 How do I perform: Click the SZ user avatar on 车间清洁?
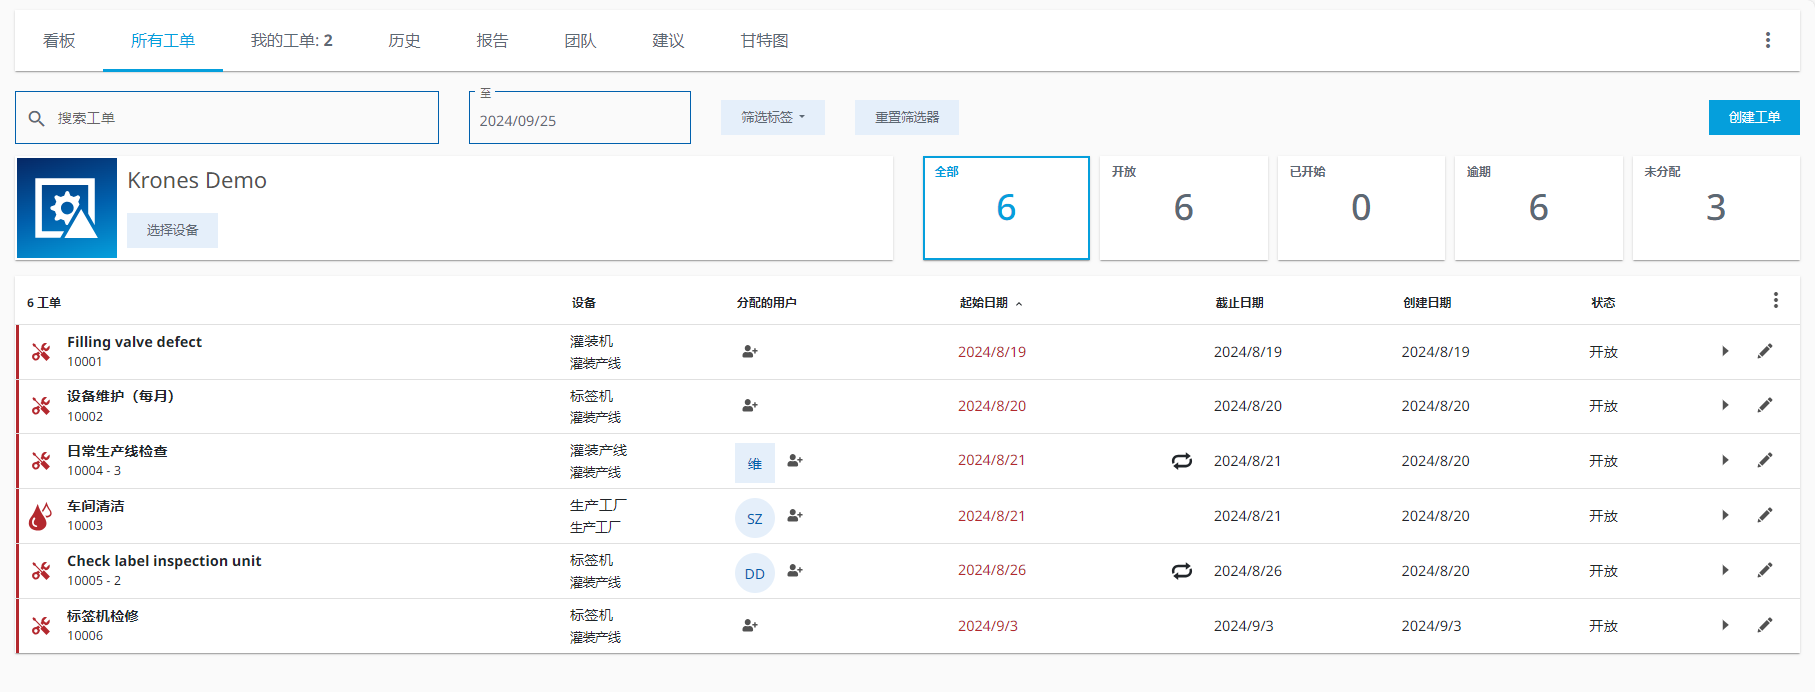pos(754,518)
